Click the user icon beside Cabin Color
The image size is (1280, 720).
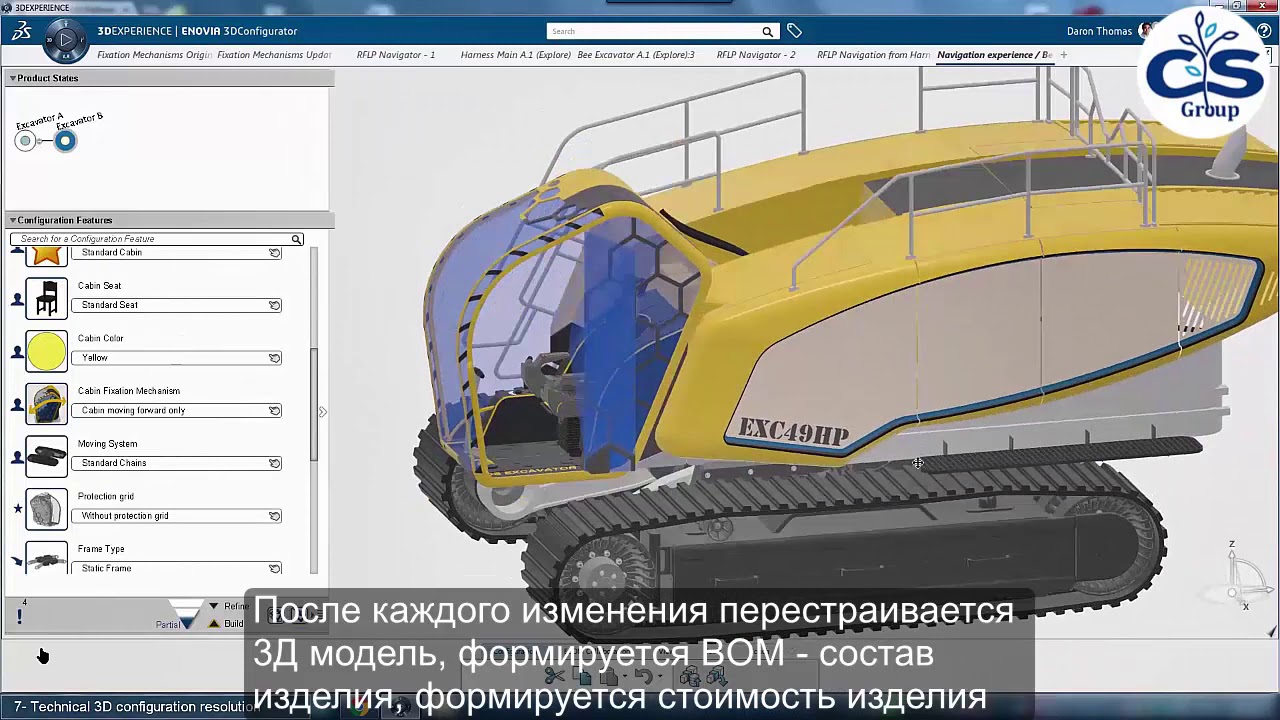tap(17, 352)
